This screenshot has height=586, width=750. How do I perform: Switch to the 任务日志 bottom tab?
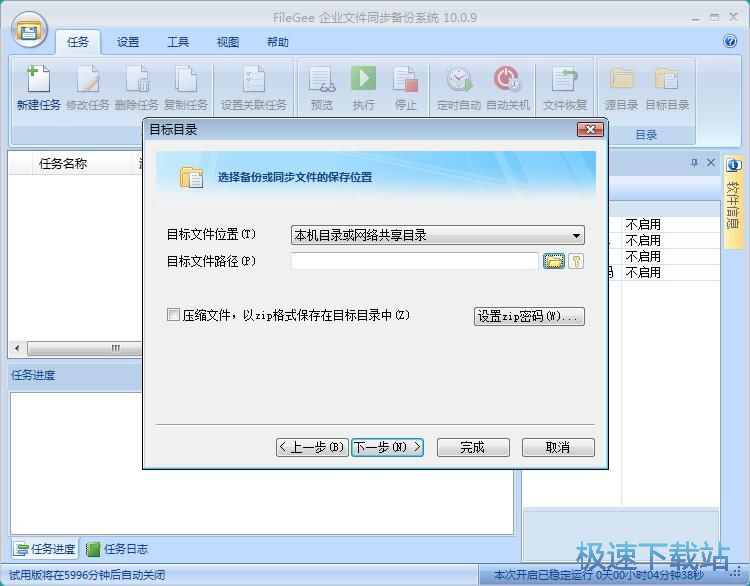[x=117, y=549]
